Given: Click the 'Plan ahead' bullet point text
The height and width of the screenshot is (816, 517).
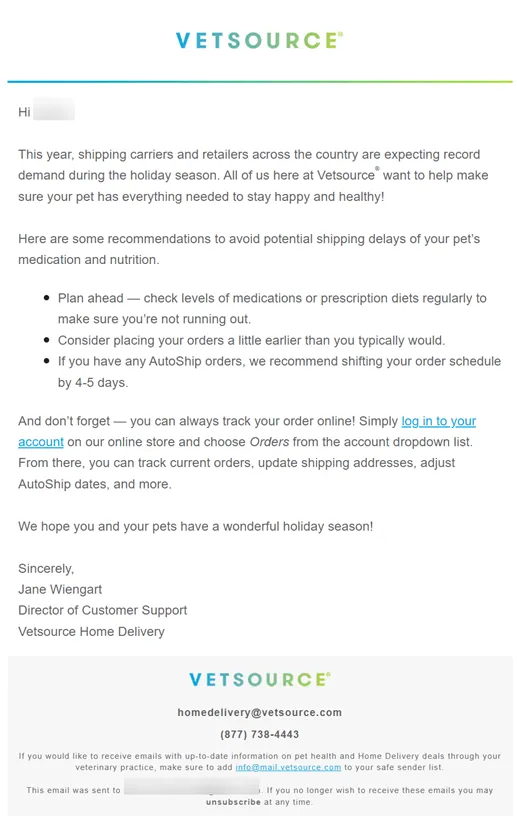Looking at the screenshot, I should (x=272, y=309).
